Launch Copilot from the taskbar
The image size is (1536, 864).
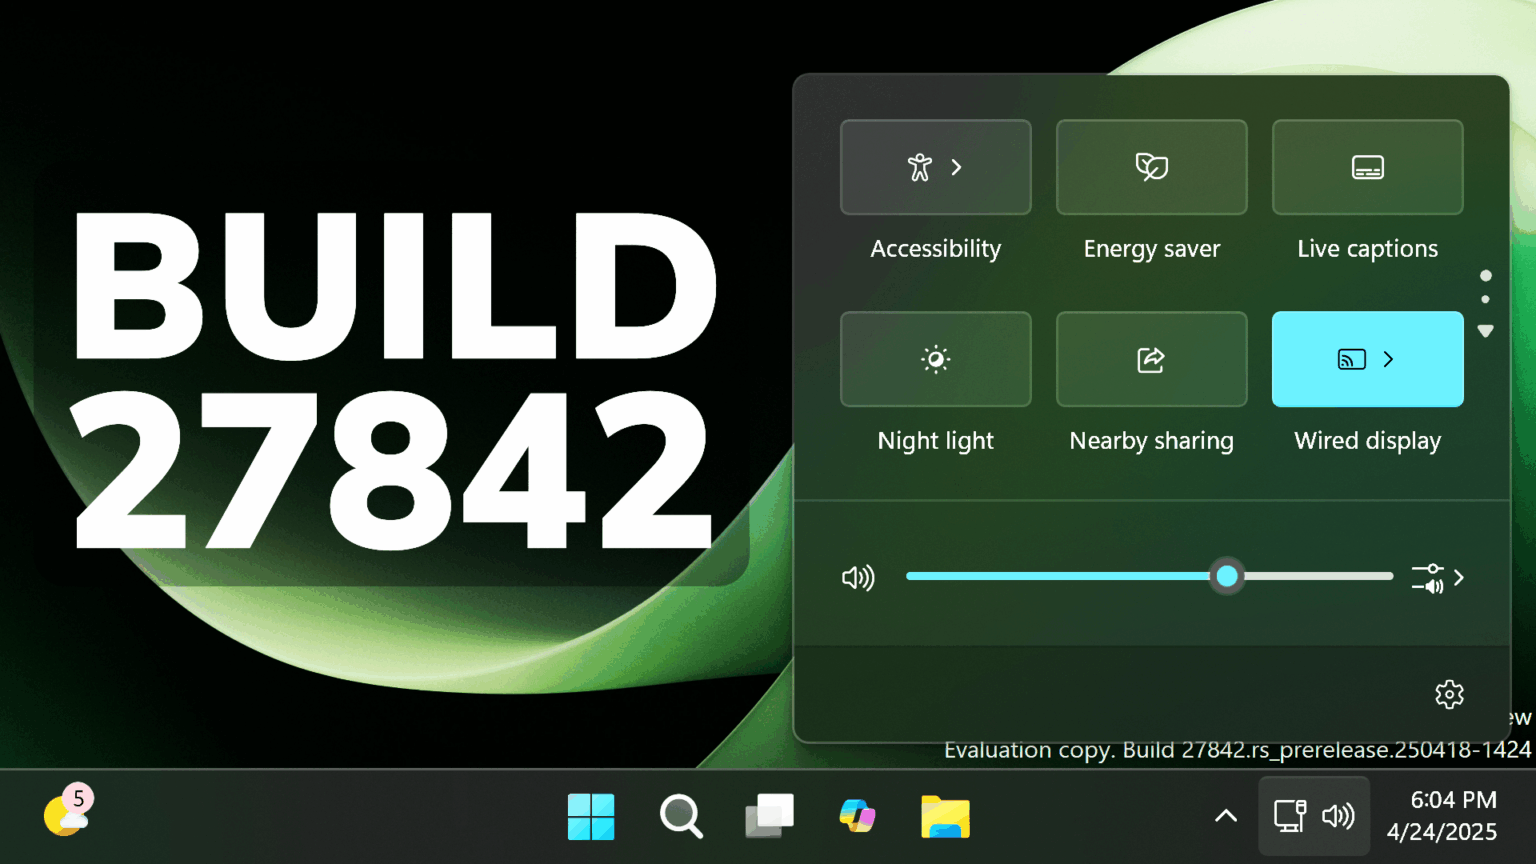857,817
